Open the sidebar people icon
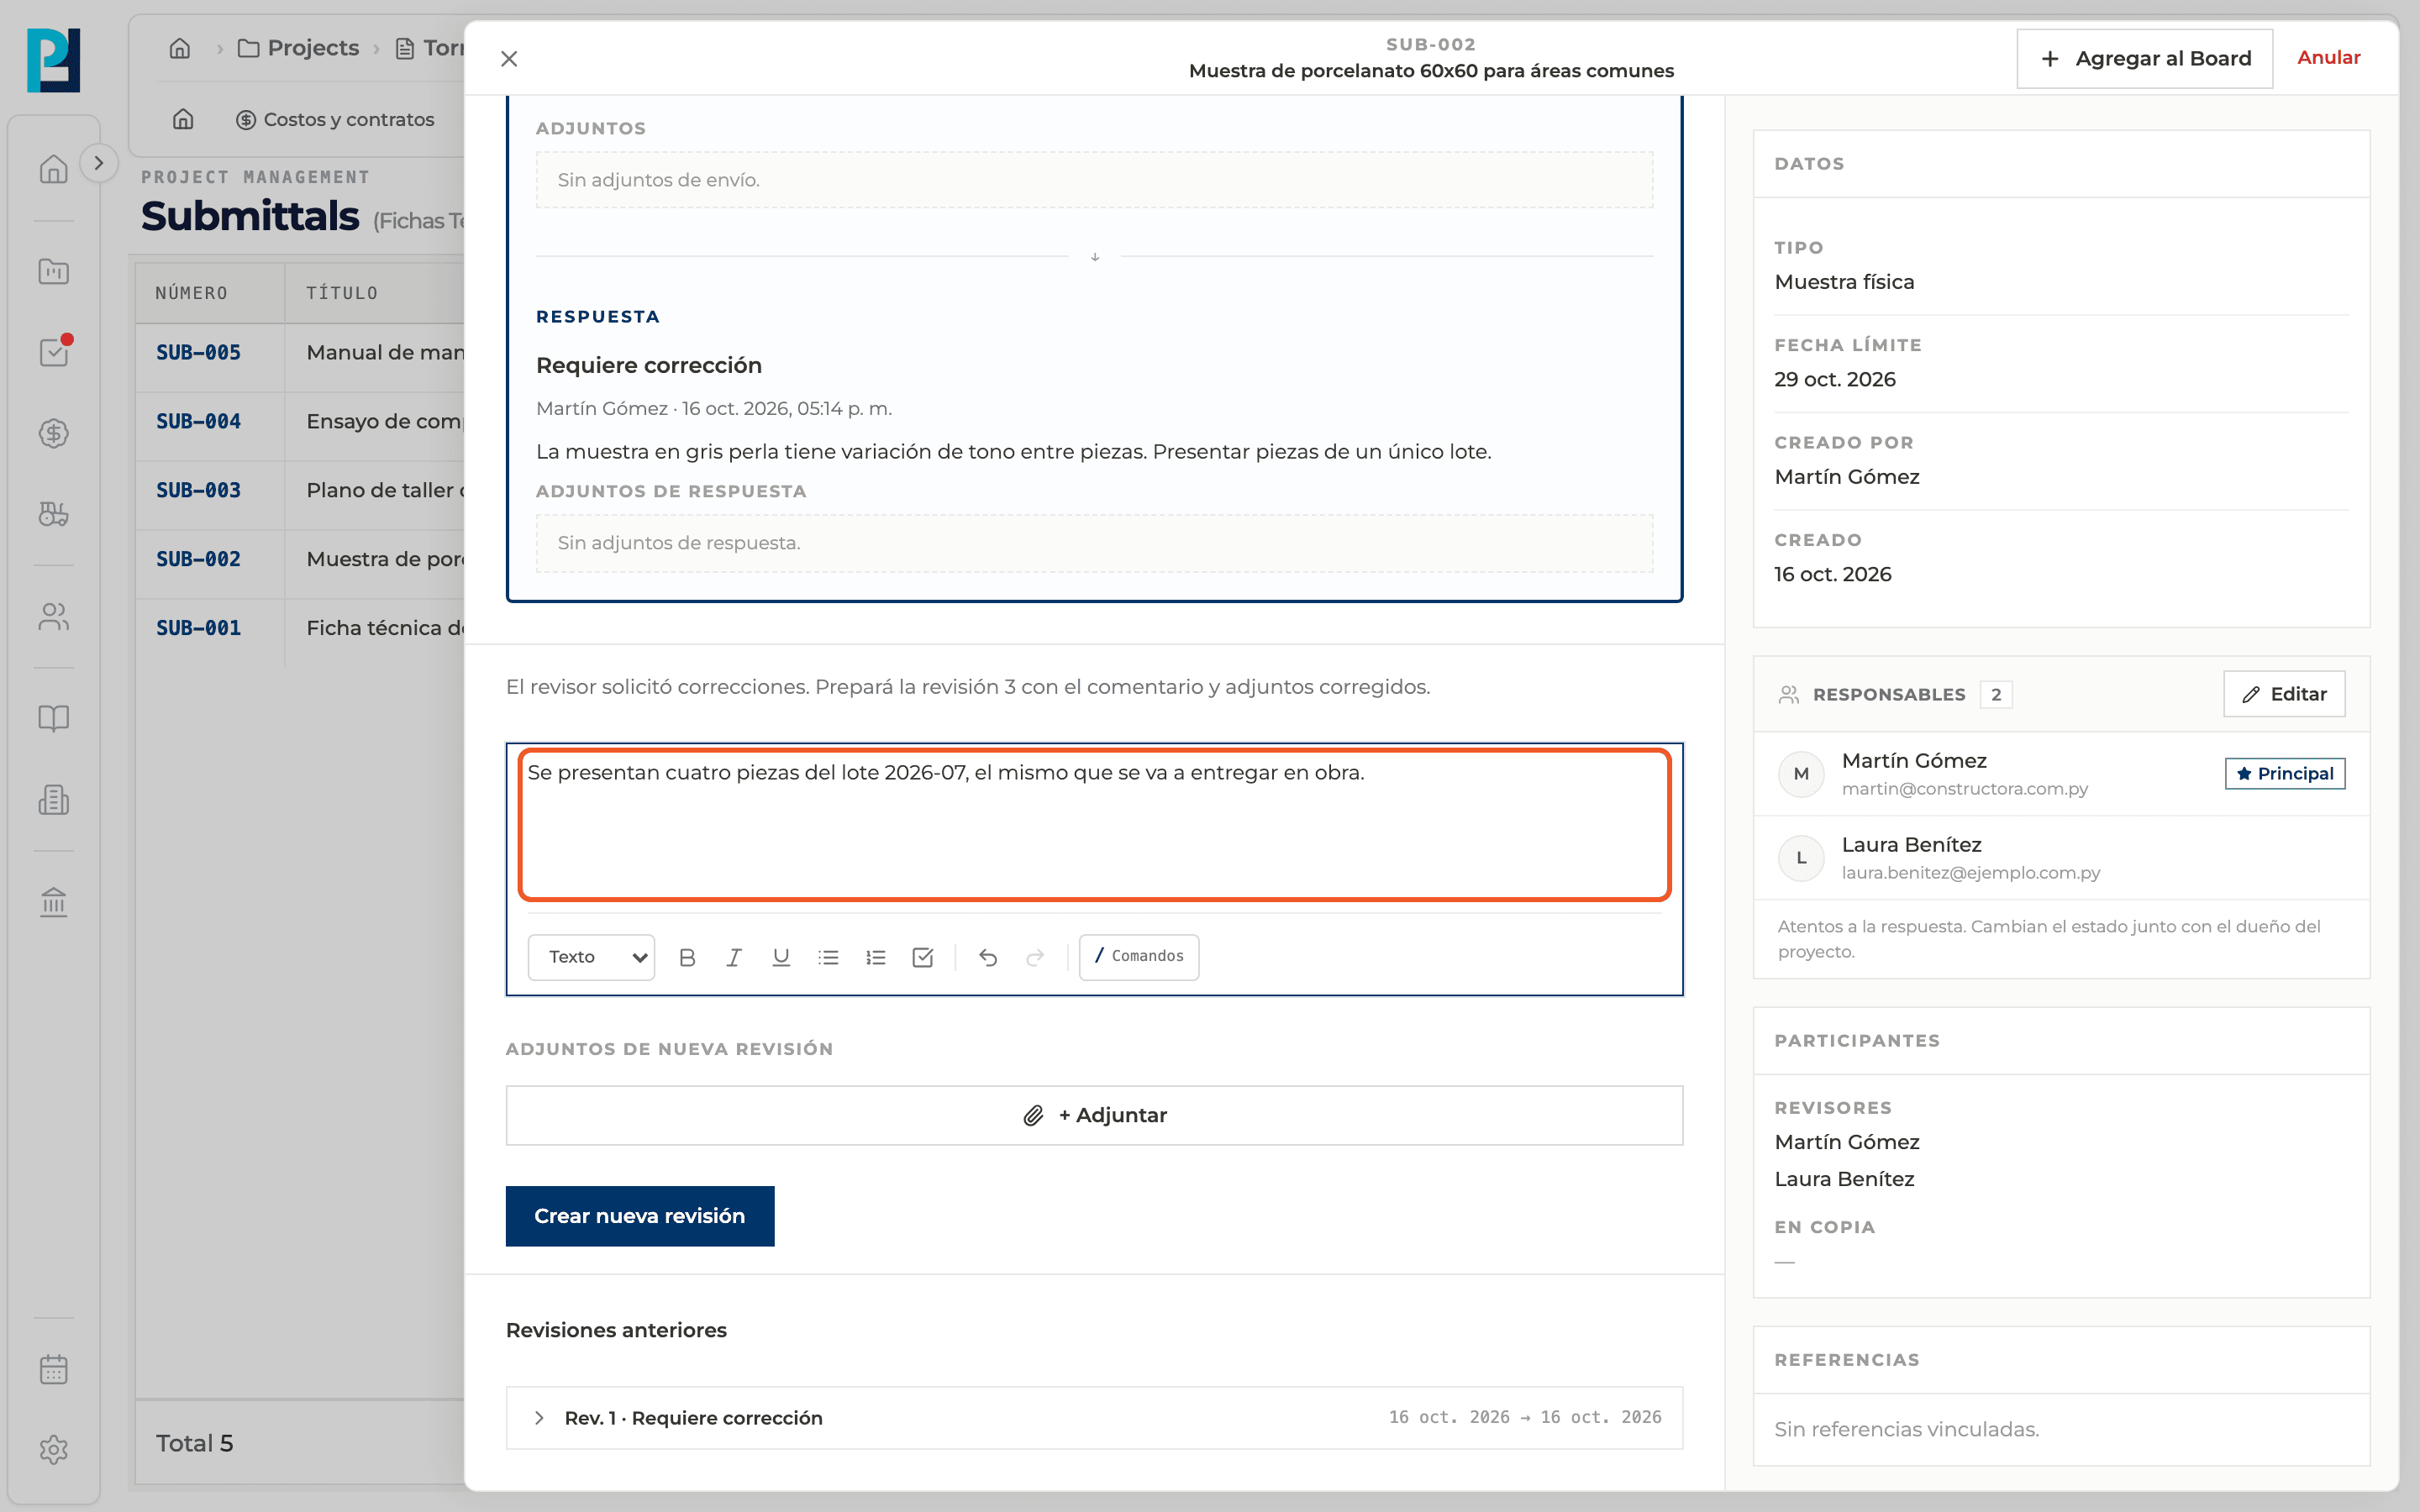 (x=54, y=617)
